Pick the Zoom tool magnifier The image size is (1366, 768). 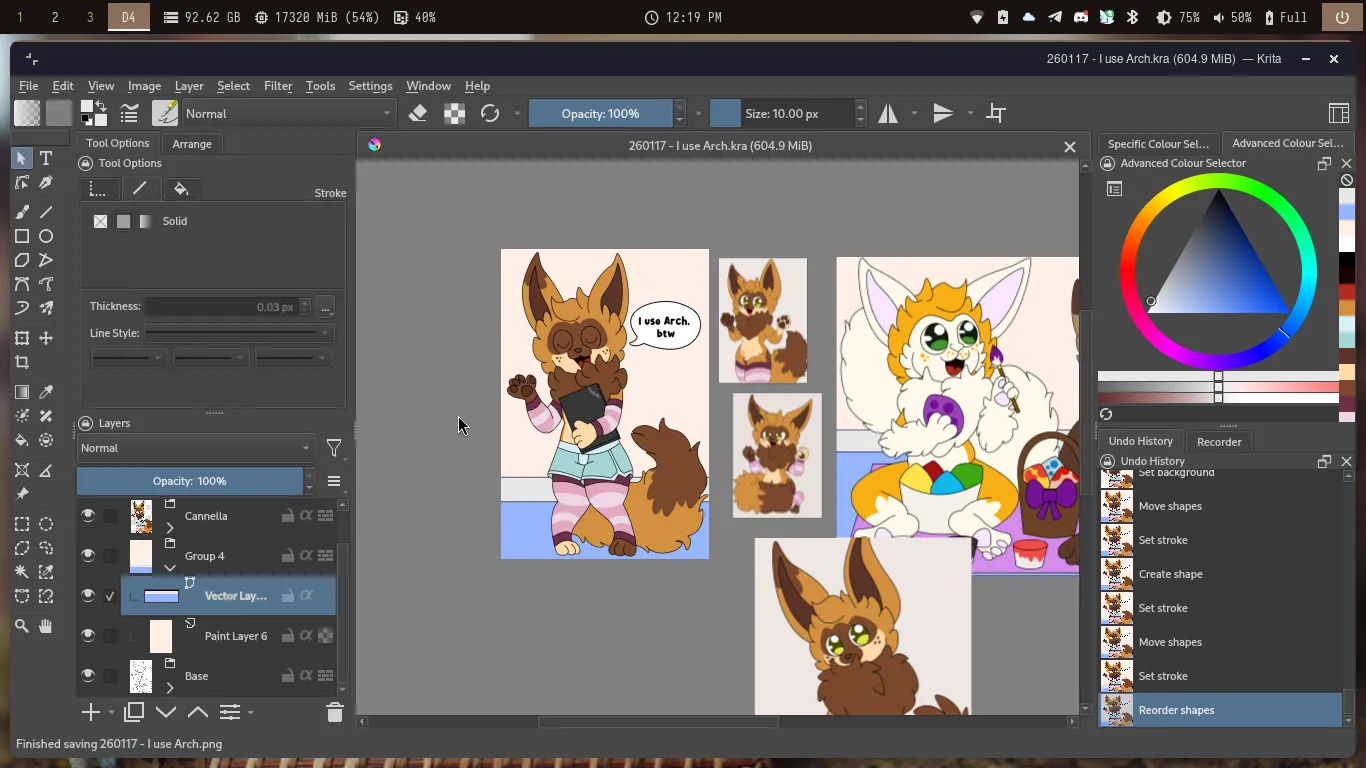[22, 626]
